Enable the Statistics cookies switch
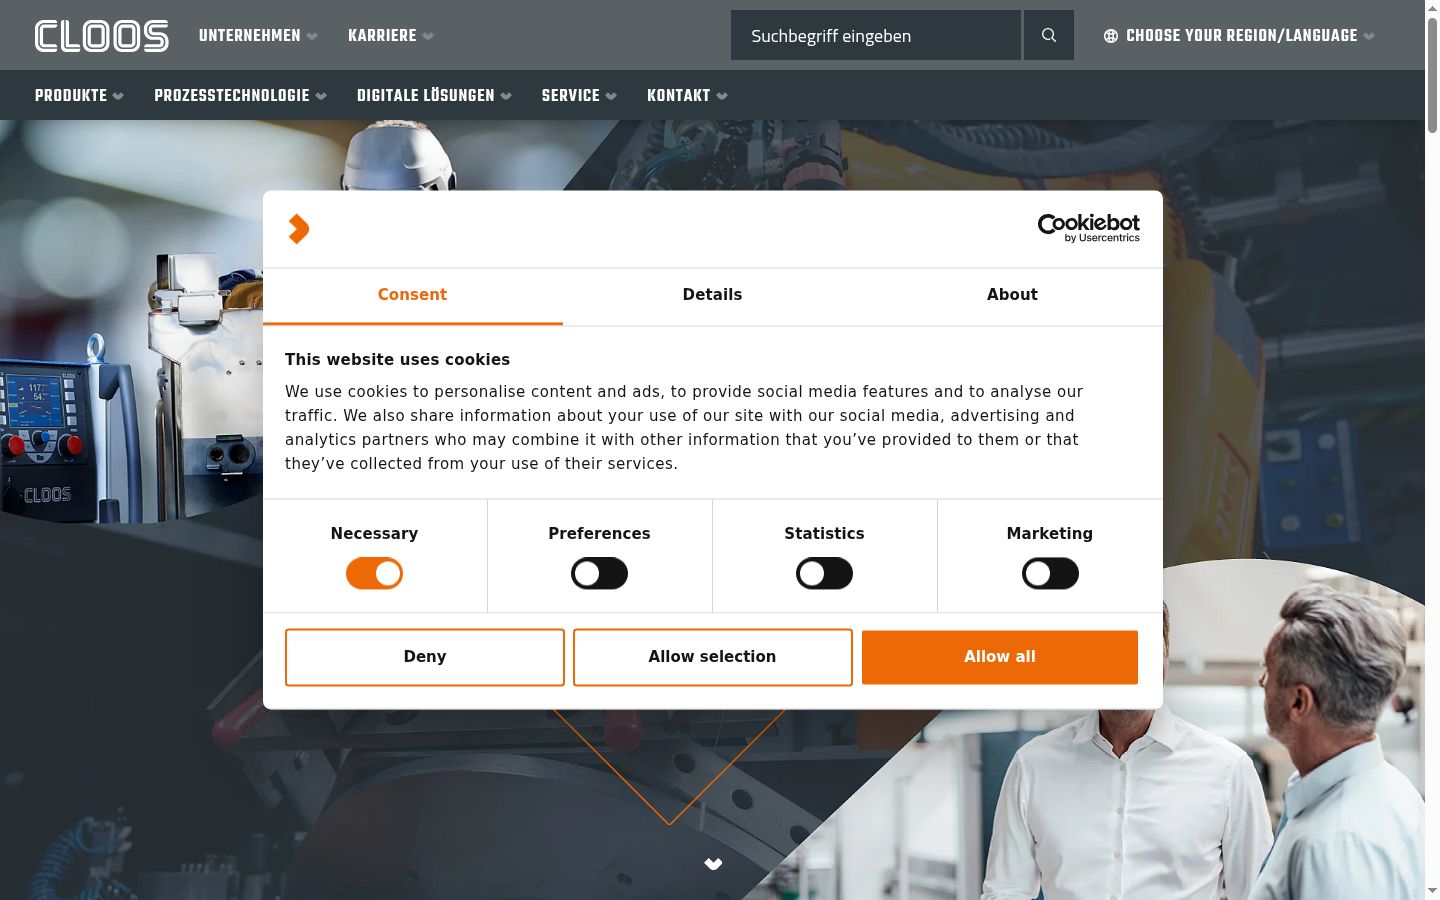This screenshot has height=900, width=1440. click(824, 574)
